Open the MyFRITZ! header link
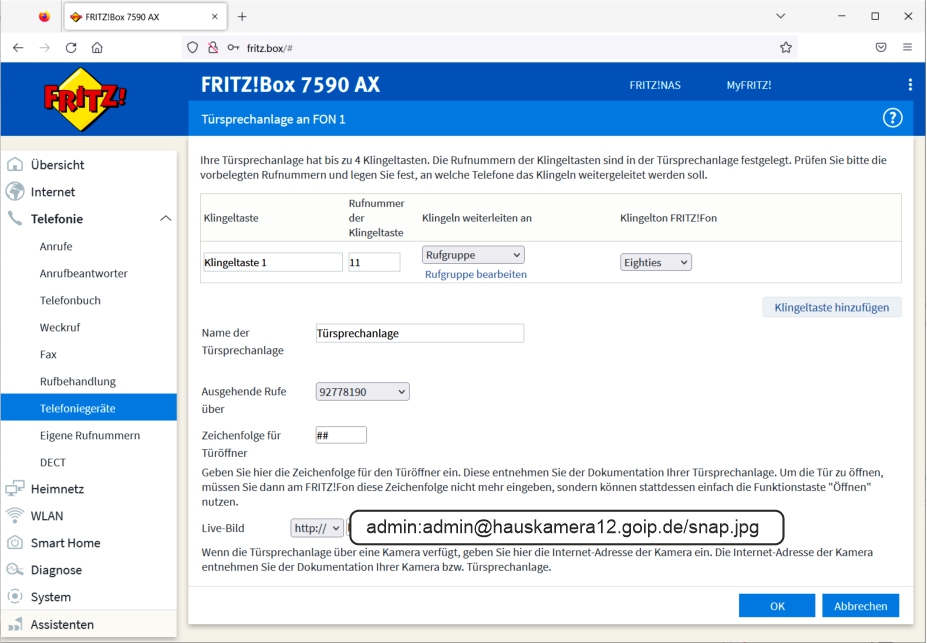This screenshot has height=643, width=927. pos(748,85)
